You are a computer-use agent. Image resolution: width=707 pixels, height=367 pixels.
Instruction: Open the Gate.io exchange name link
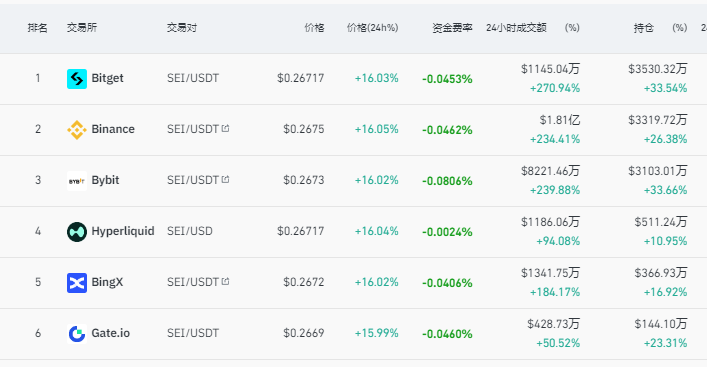tap(110, 333)
